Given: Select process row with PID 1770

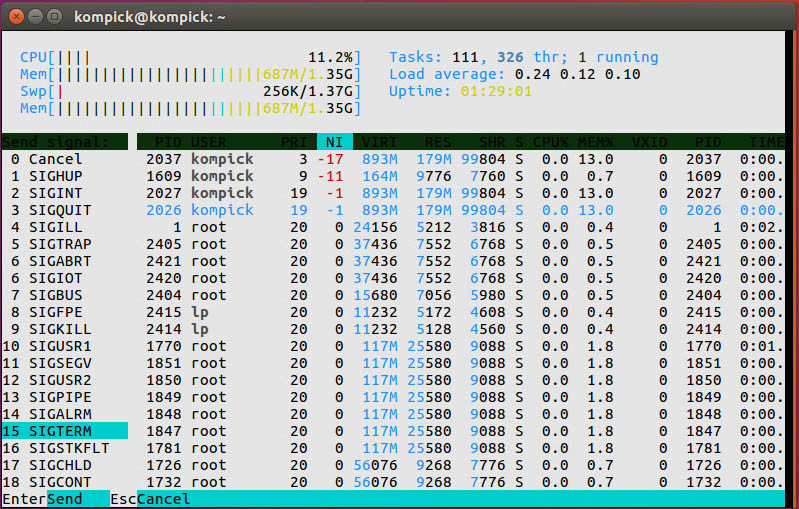Looking at the screenshot, I should coord(461,346).
